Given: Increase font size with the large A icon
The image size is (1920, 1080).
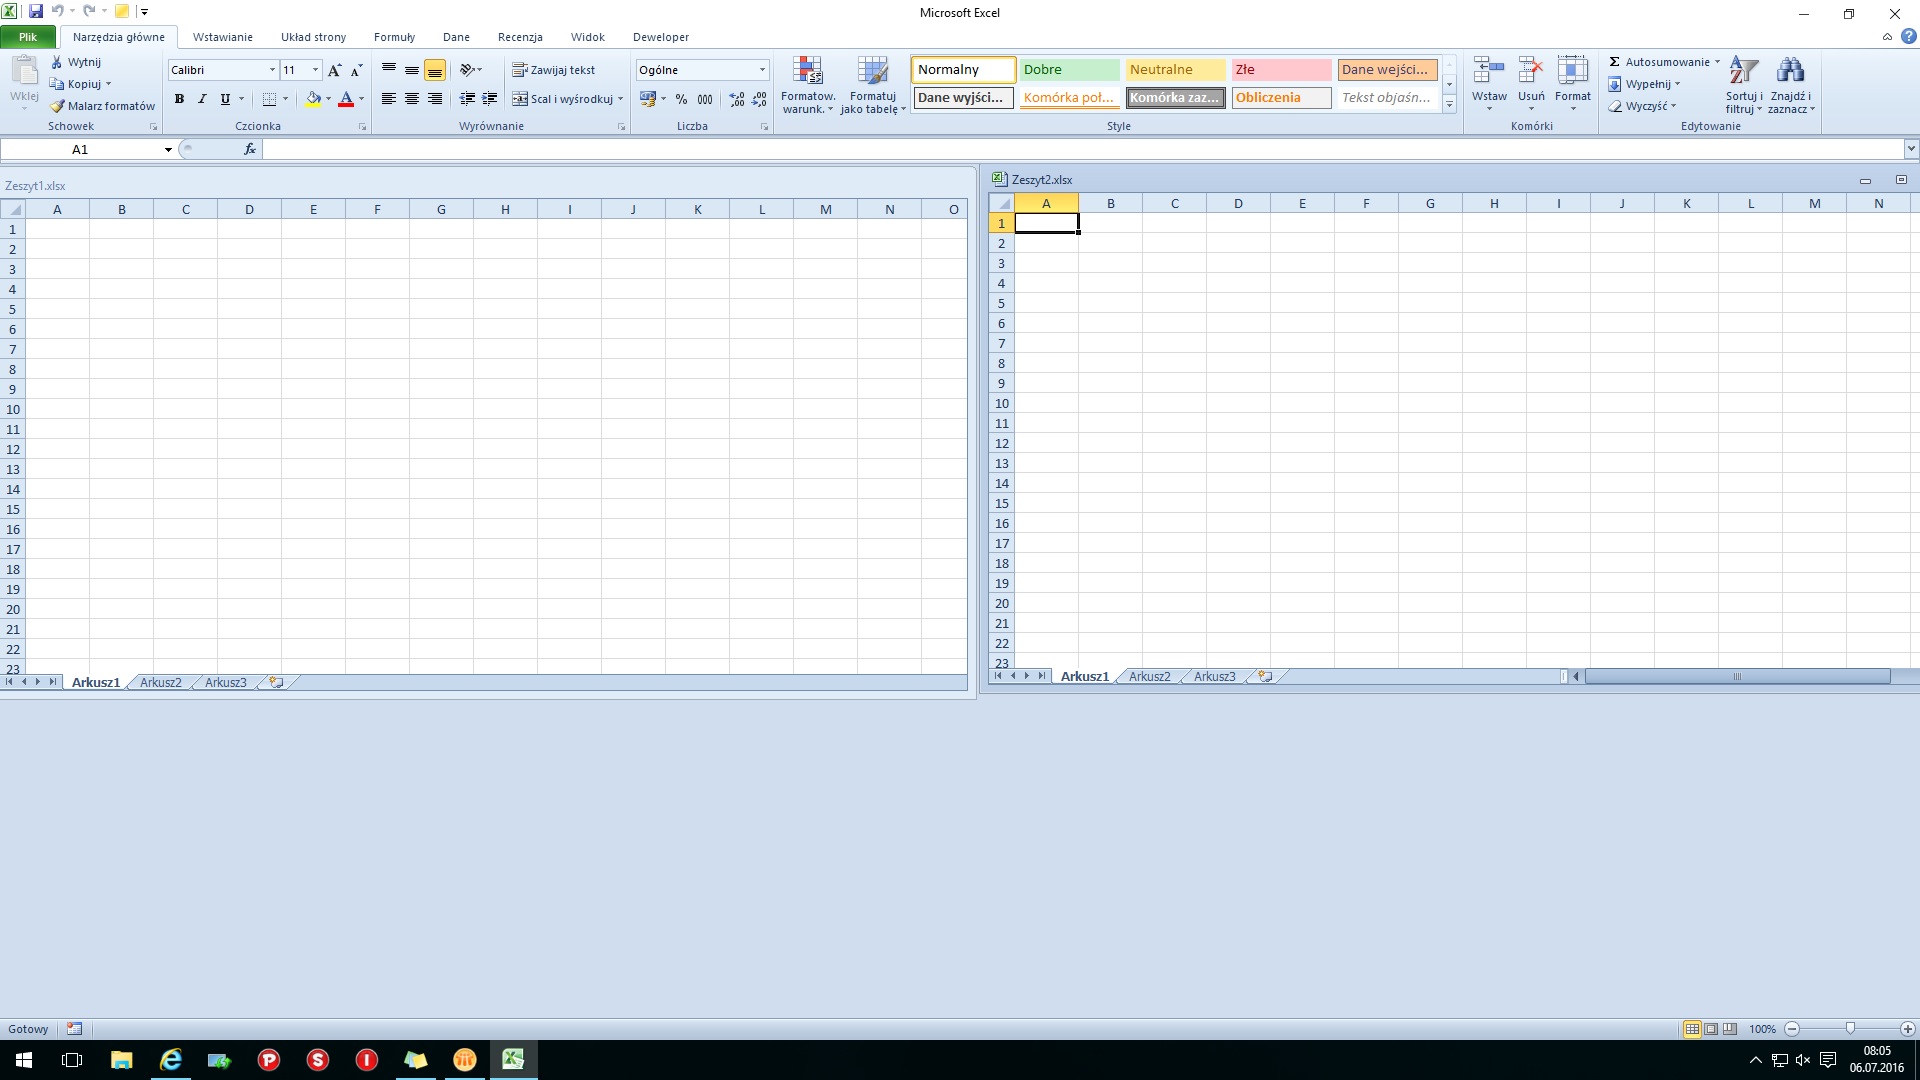Looking at the screenshot, I should point(334,70).
